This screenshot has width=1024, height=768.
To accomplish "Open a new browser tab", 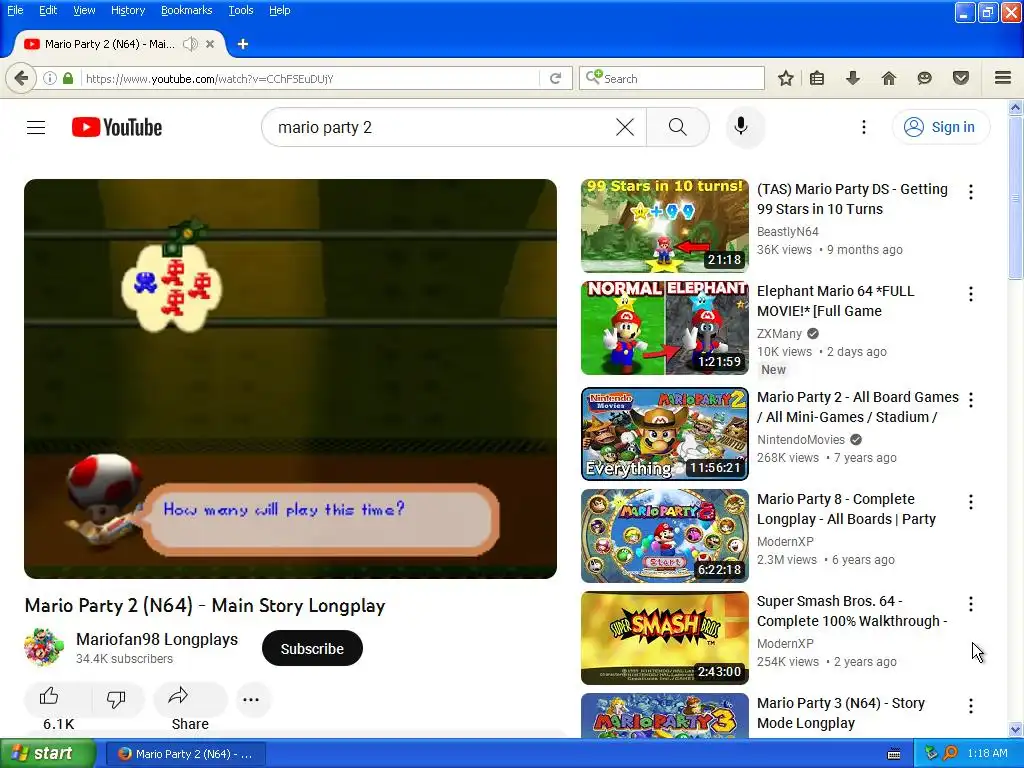I will pyautogui.click(x=242, y=44).
